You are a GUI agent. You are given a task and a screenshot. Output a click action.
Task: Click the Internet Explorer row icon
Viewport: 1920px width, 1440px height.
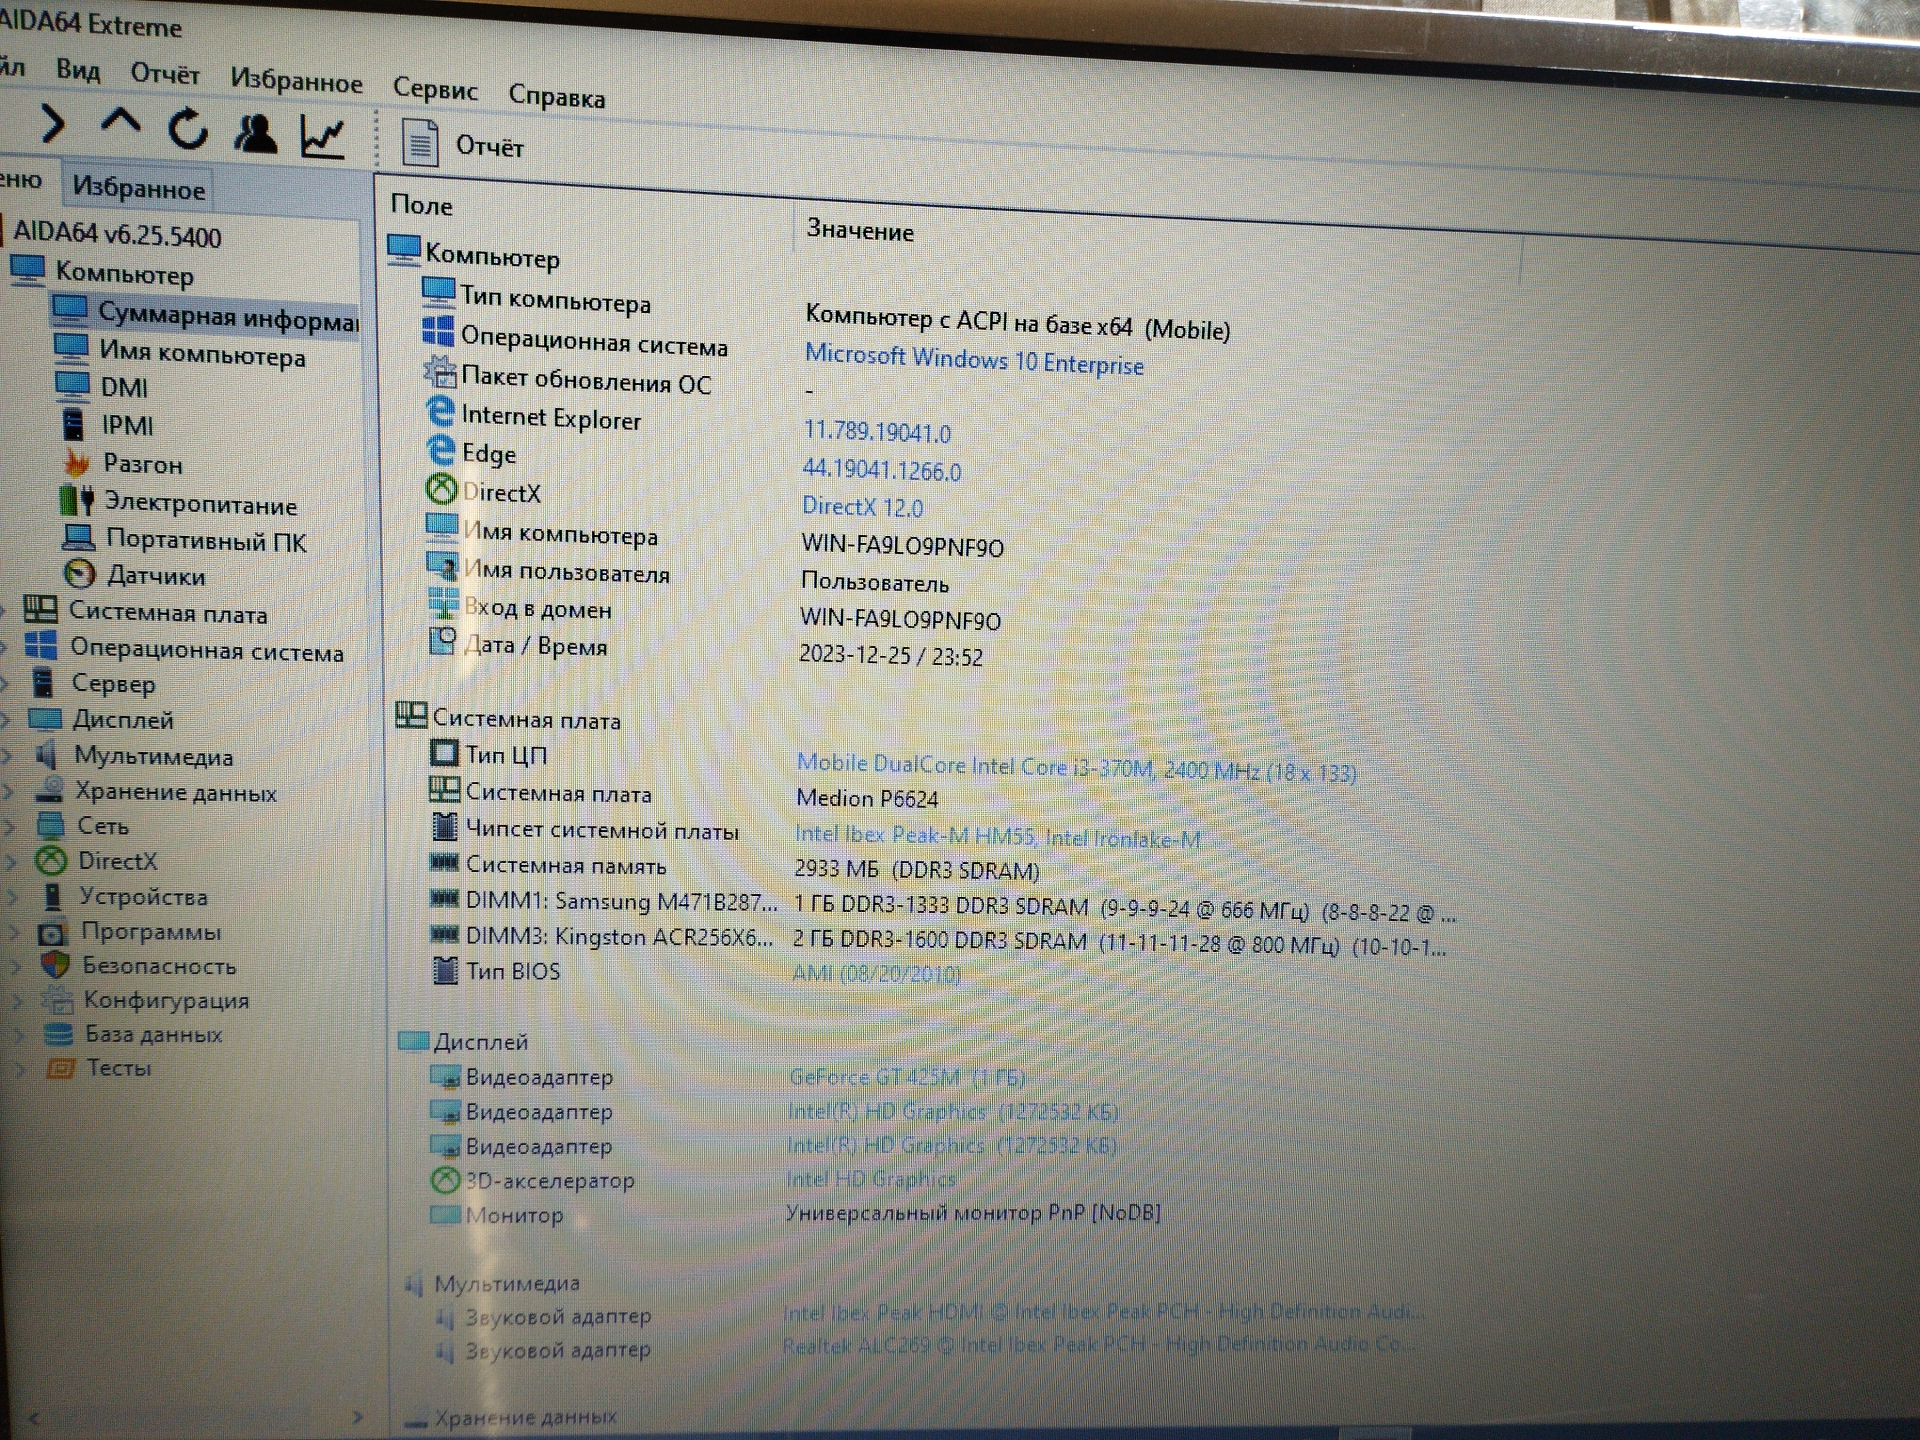(440, 411)
